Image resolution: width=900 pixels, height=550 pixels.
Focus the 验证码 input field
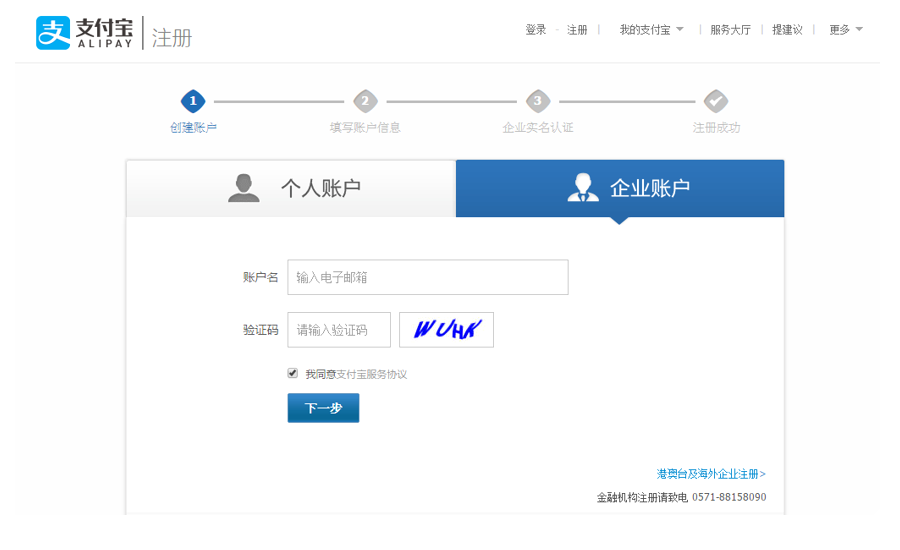339,330
